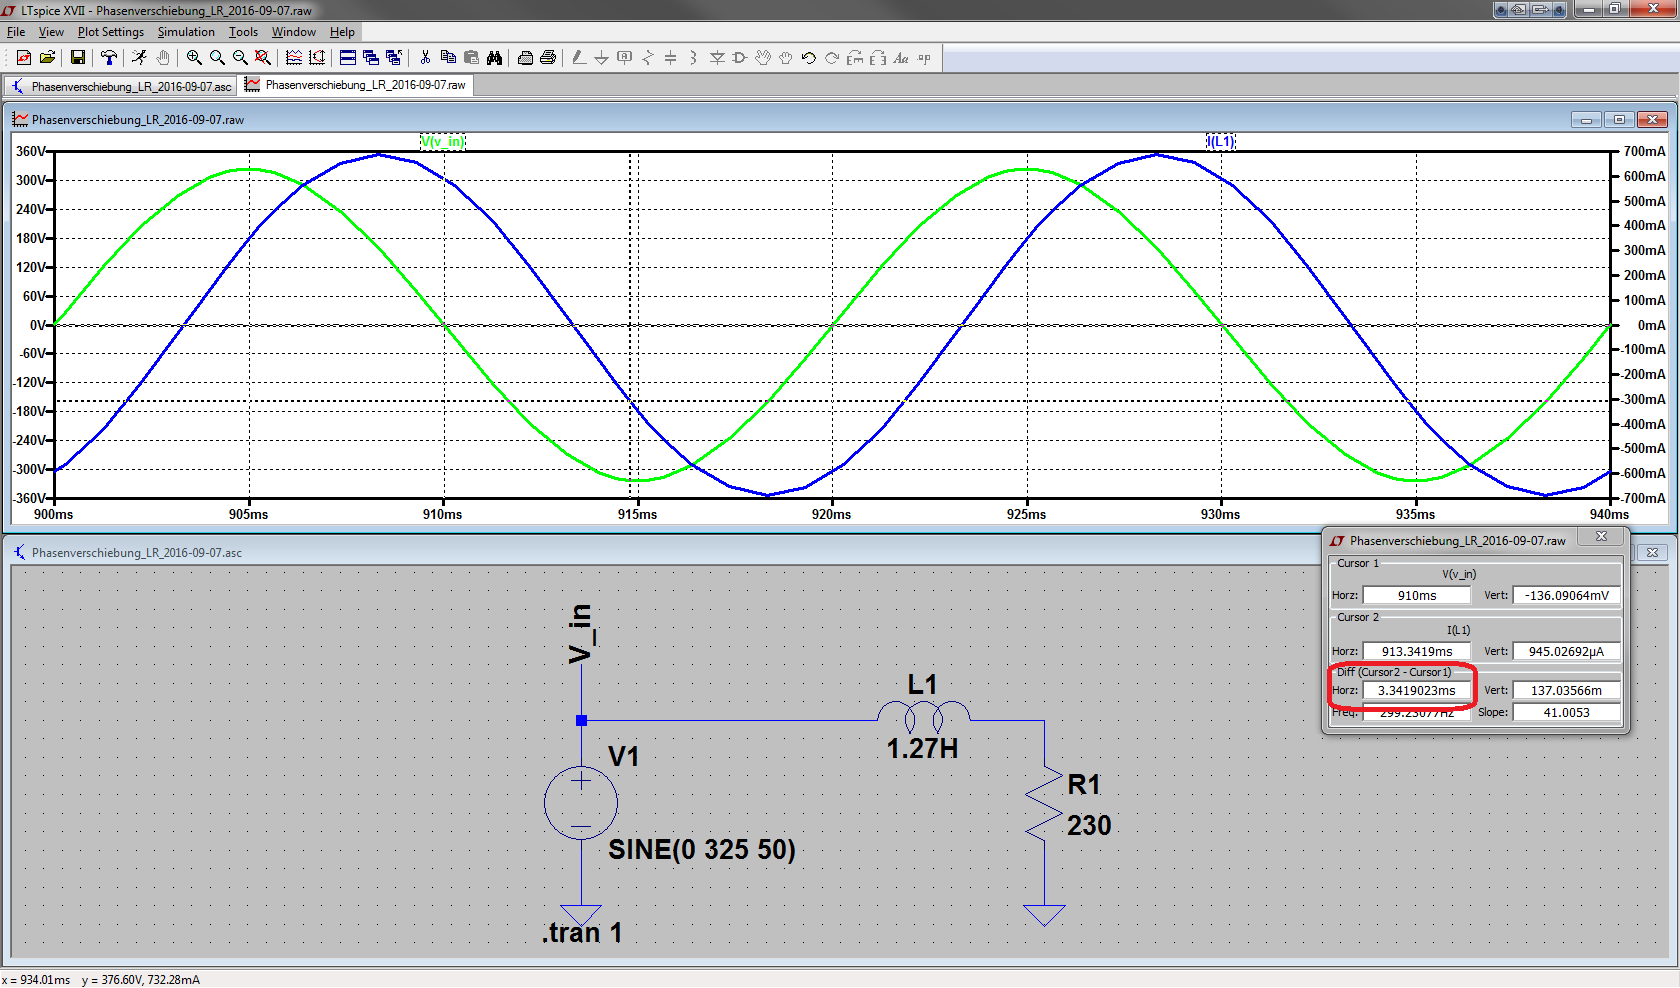The width and height of the screenshot is (1680, 988).
Task: Select the Component gate tool
Action: [x=740, y=58]
